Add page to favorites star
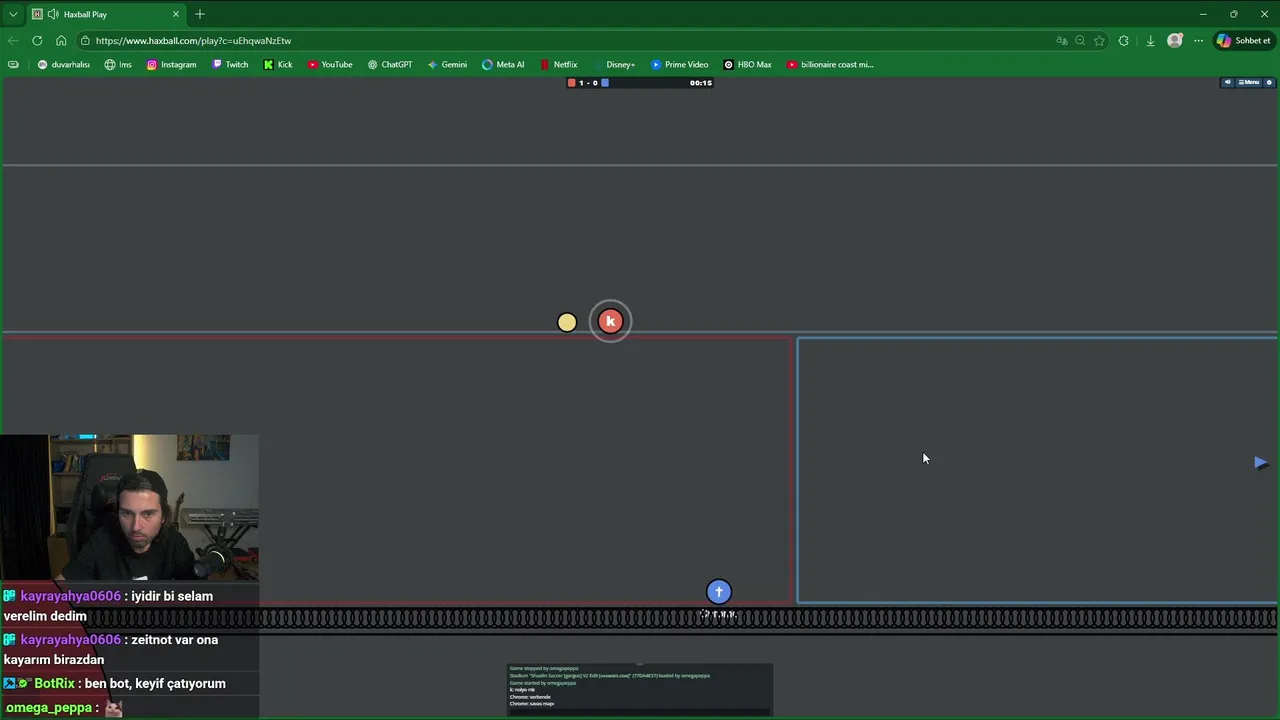Screen dimensions: 1280x720 [1099, 41]
